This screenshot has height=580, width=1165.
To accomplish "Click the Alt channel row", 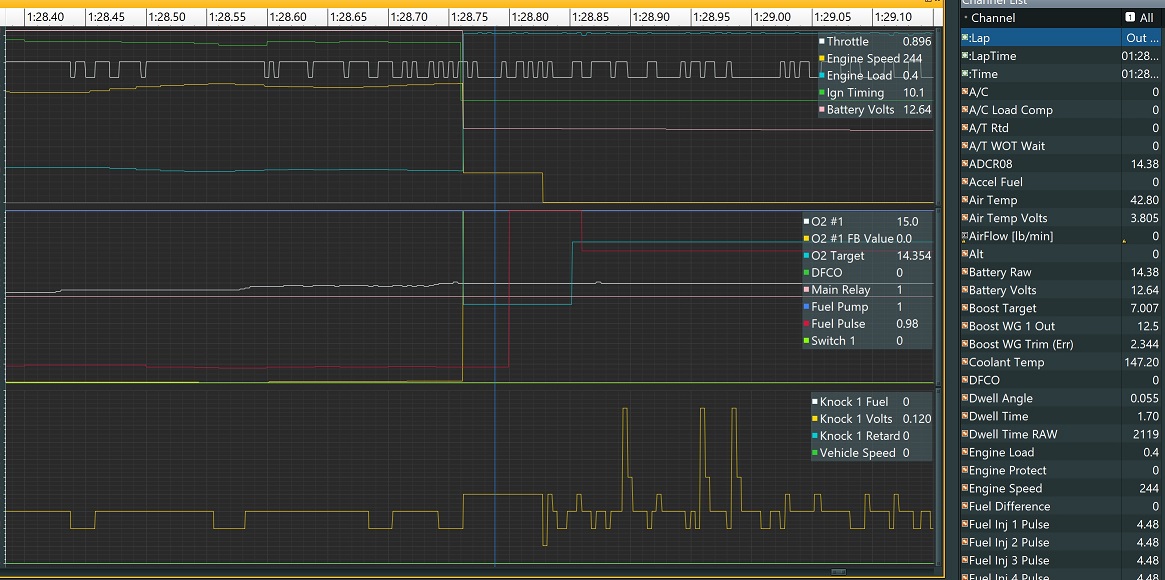I will 1062,254.
